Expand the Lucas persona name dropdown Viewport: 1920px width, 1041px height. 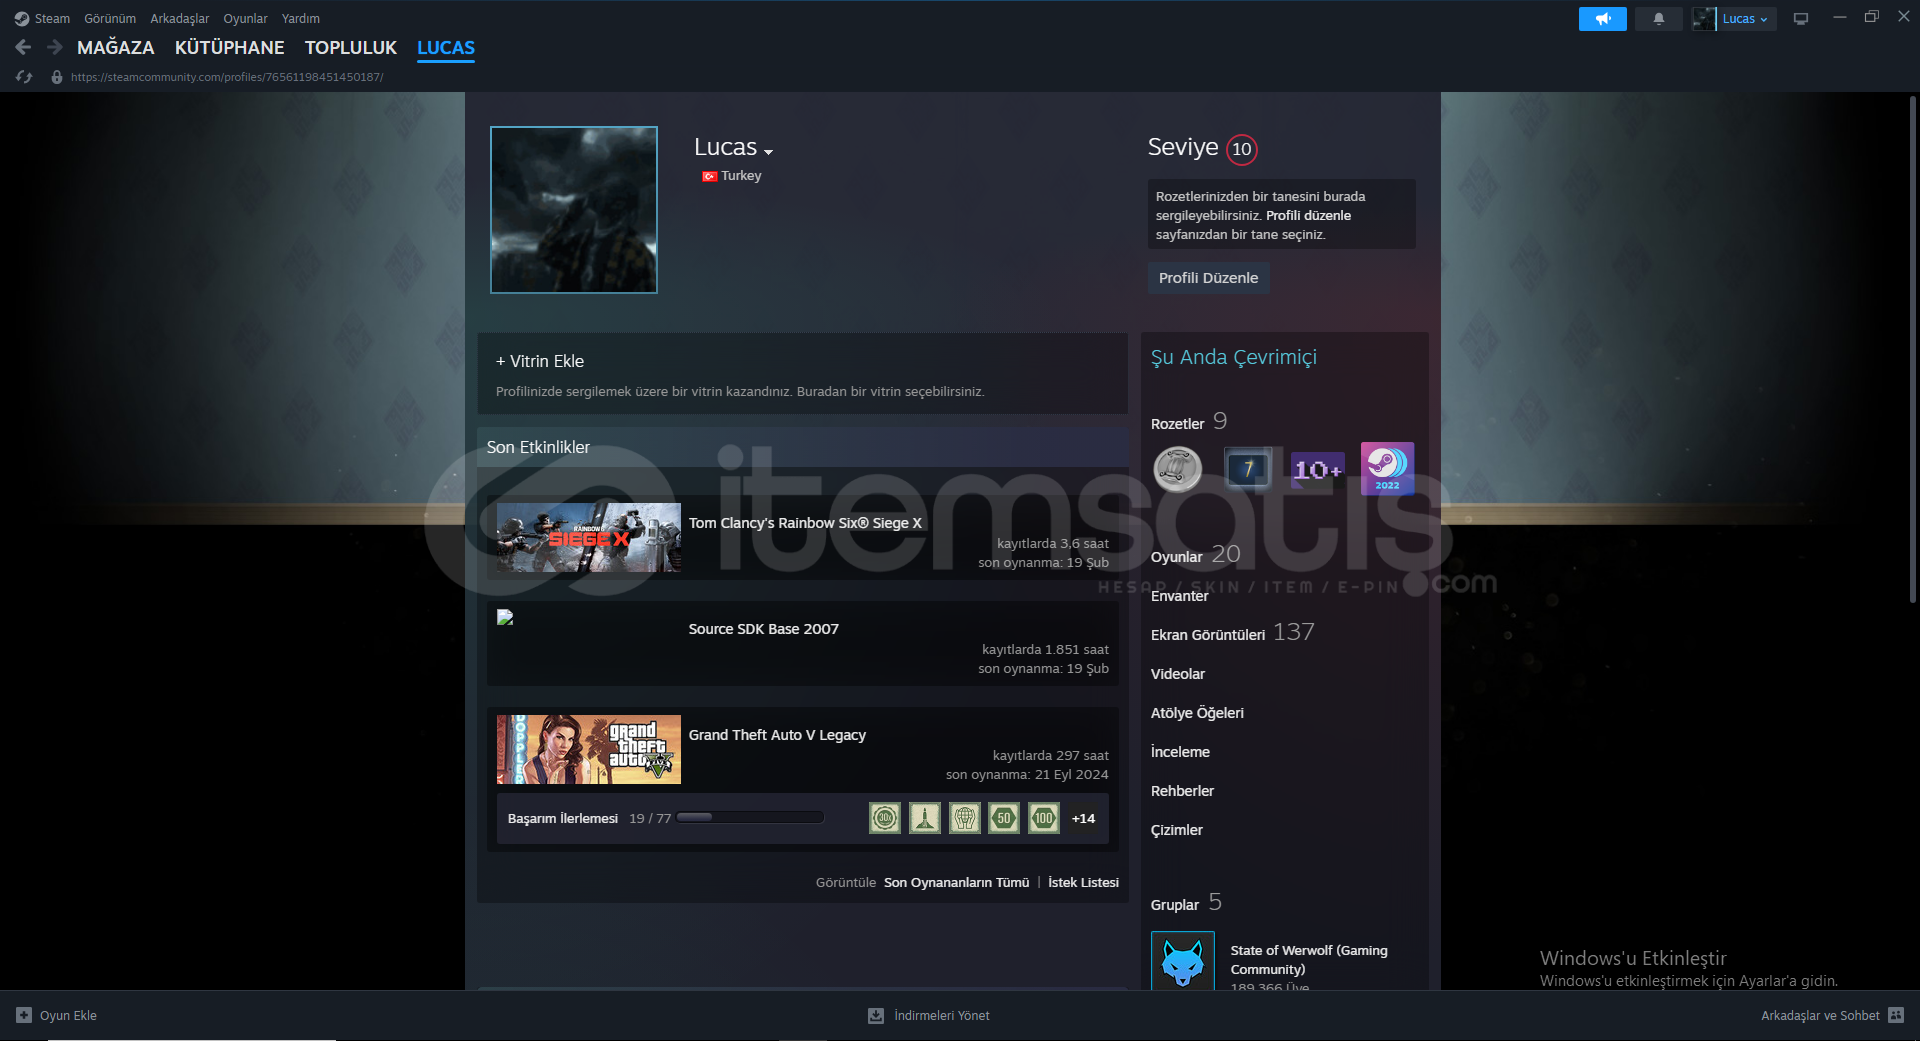click(768, 152)
